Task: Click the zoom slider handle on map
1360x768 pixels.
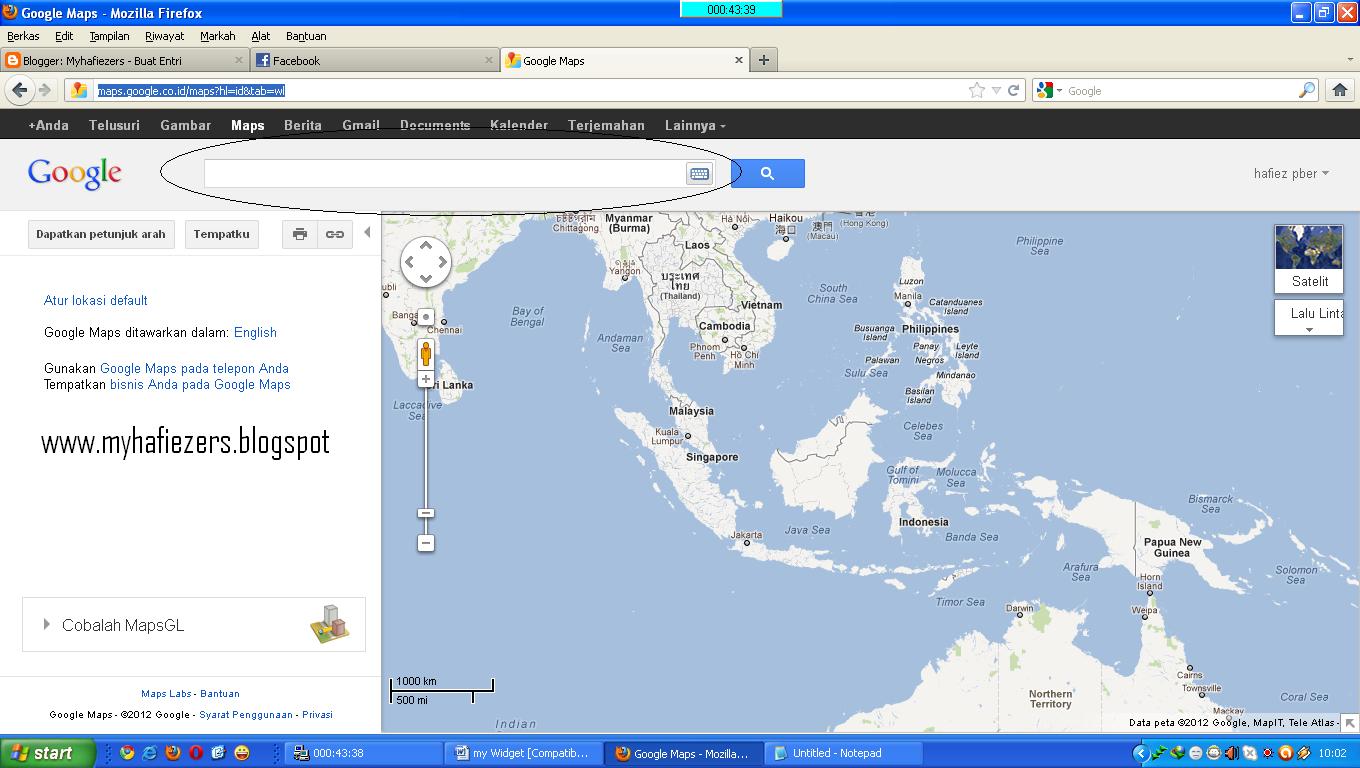Action: (426, 513)
